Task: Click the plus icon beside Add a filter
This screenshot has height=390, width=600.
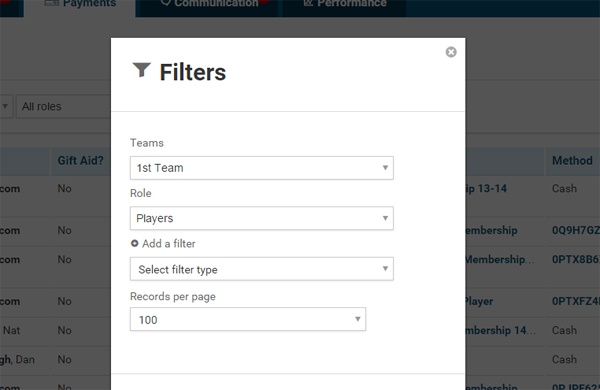Action: point(134,243)
